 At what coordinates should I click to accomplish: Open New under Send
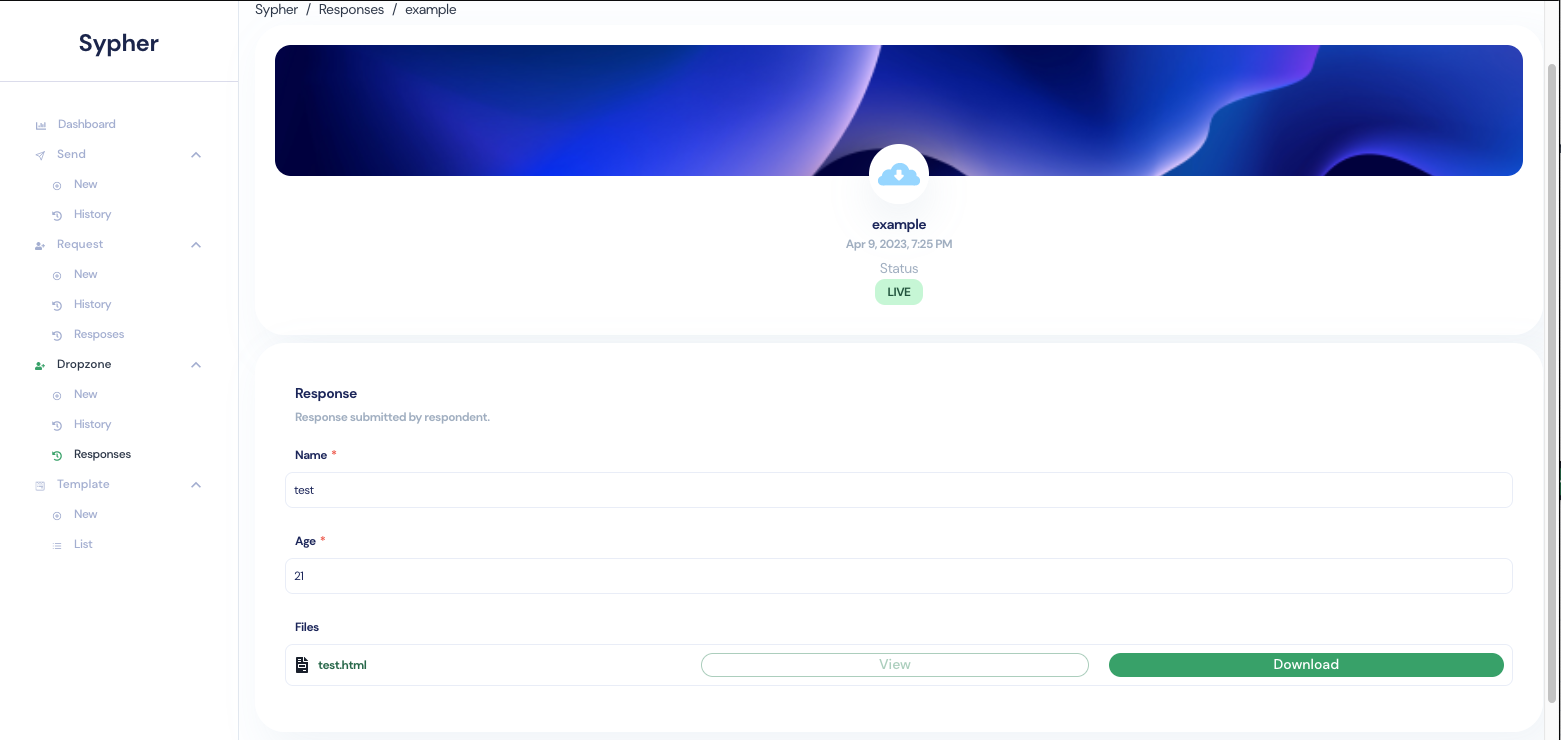[x=86, y=184]
